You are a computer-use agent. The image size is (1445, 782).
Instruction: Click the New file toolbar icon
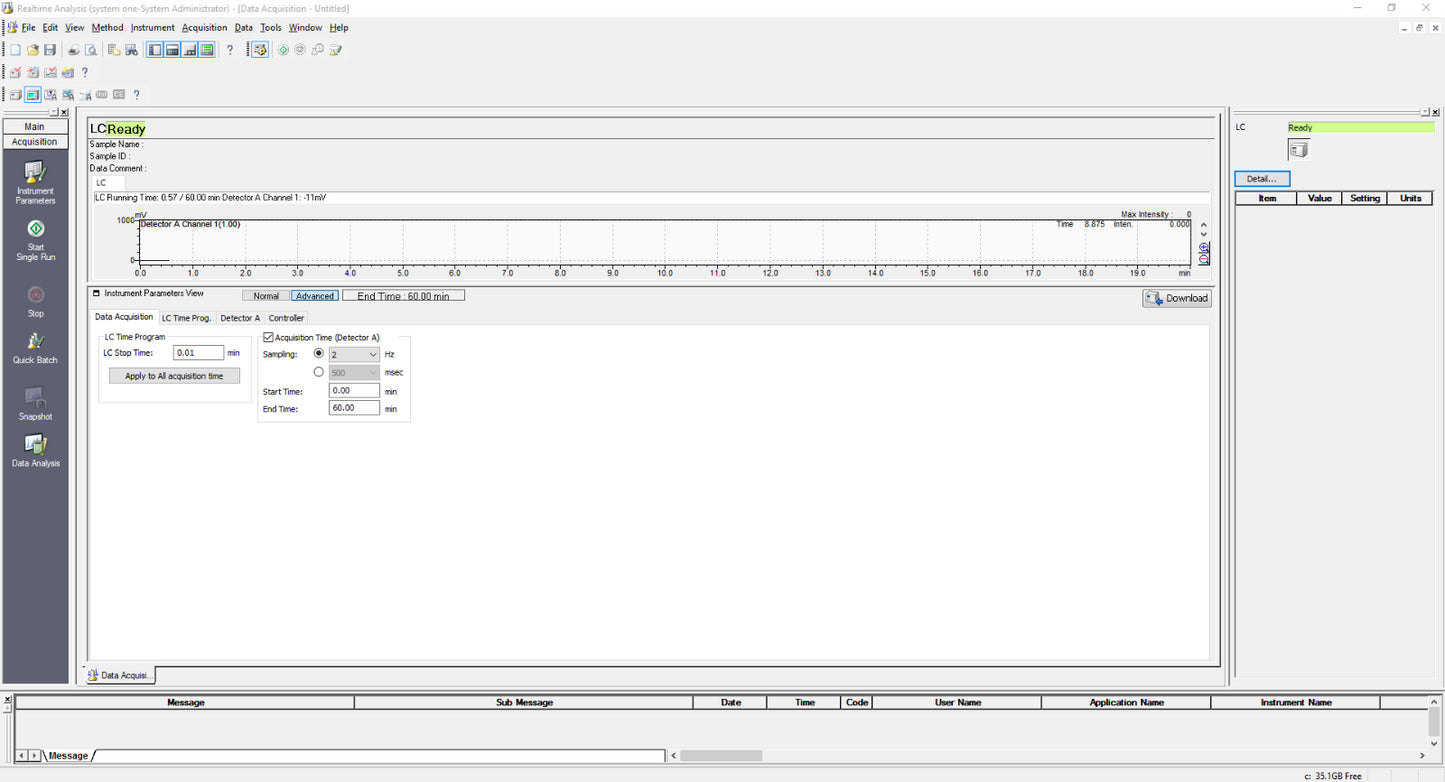point(15,50)
